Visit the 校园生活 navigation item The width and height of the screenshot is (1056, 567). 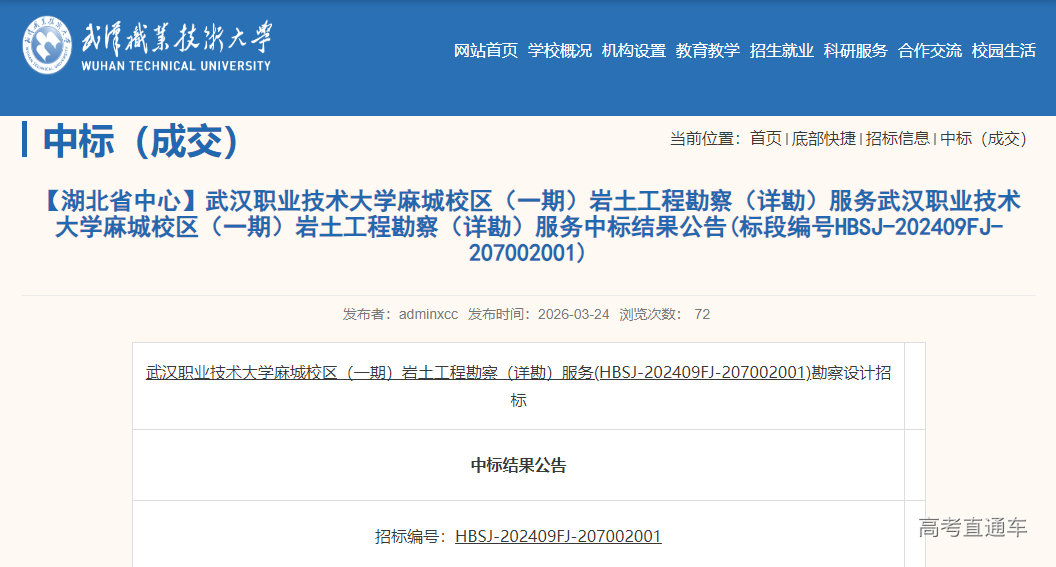[x=1003, y=51]
